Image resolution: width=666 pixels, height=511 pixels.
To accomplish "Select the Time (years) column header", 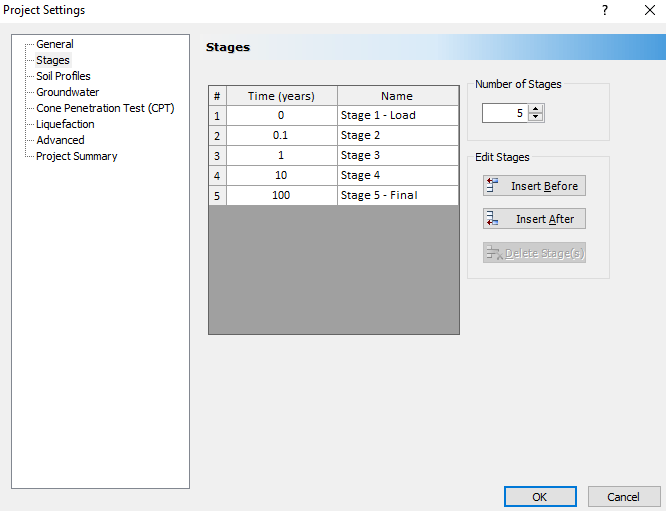I will (282, 96).
